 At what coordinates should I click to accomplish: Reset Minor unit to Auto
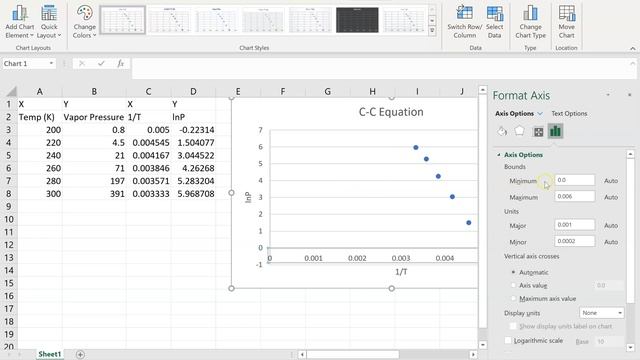611,242
